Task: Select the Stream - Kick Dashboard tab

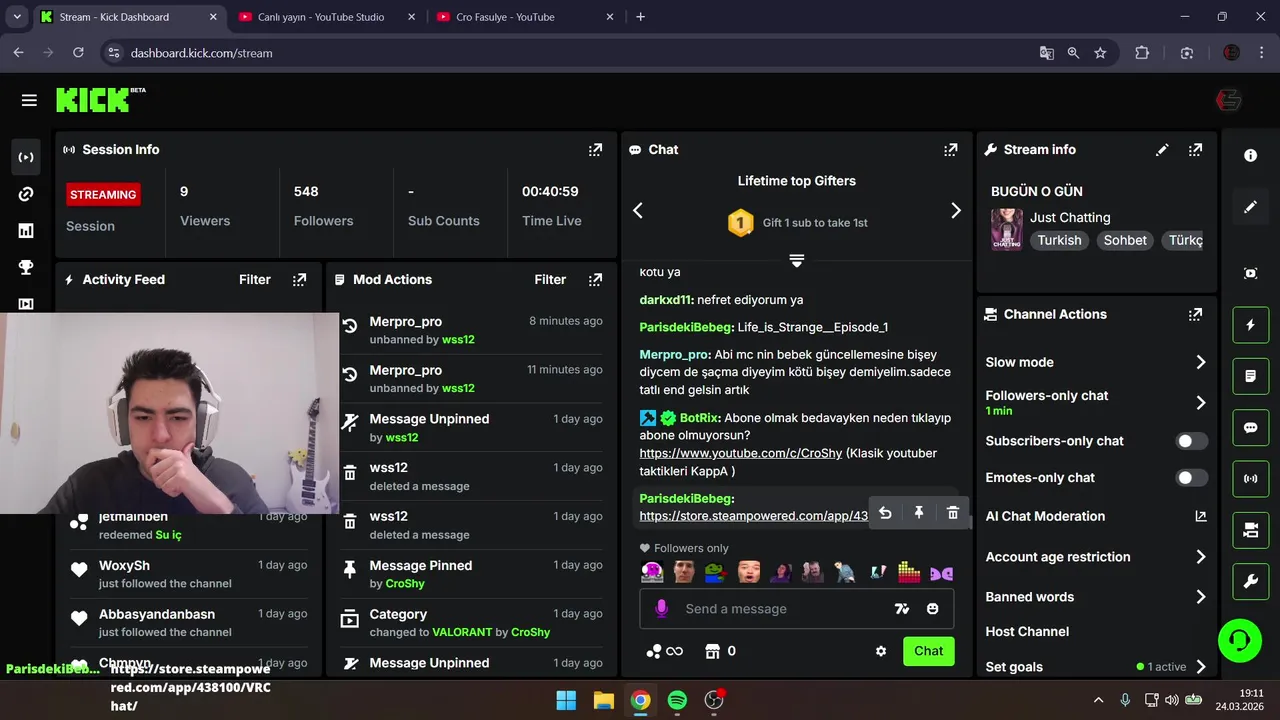Action: coord(130,17)
